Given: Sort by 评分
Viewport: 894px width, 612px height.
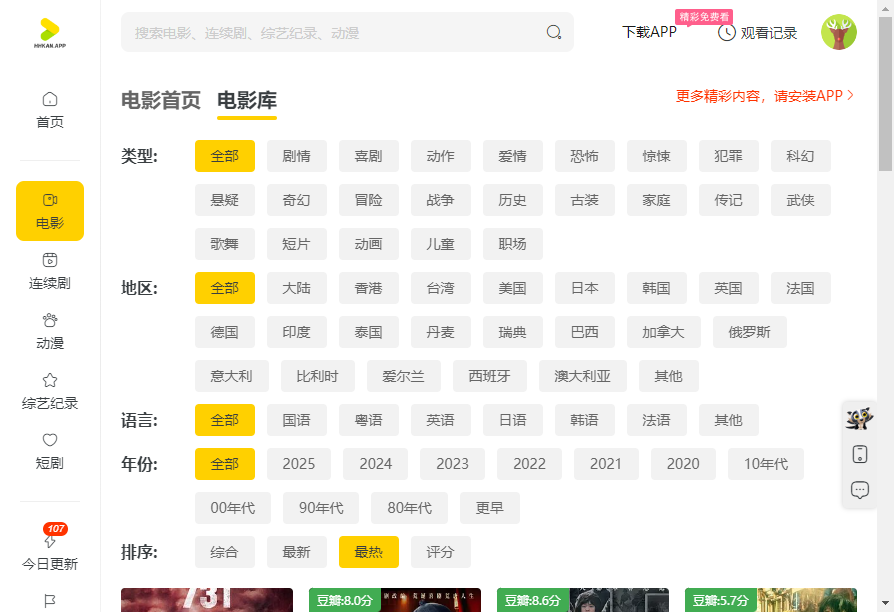Looking at the screenshot, I should [x=441, y=552].
